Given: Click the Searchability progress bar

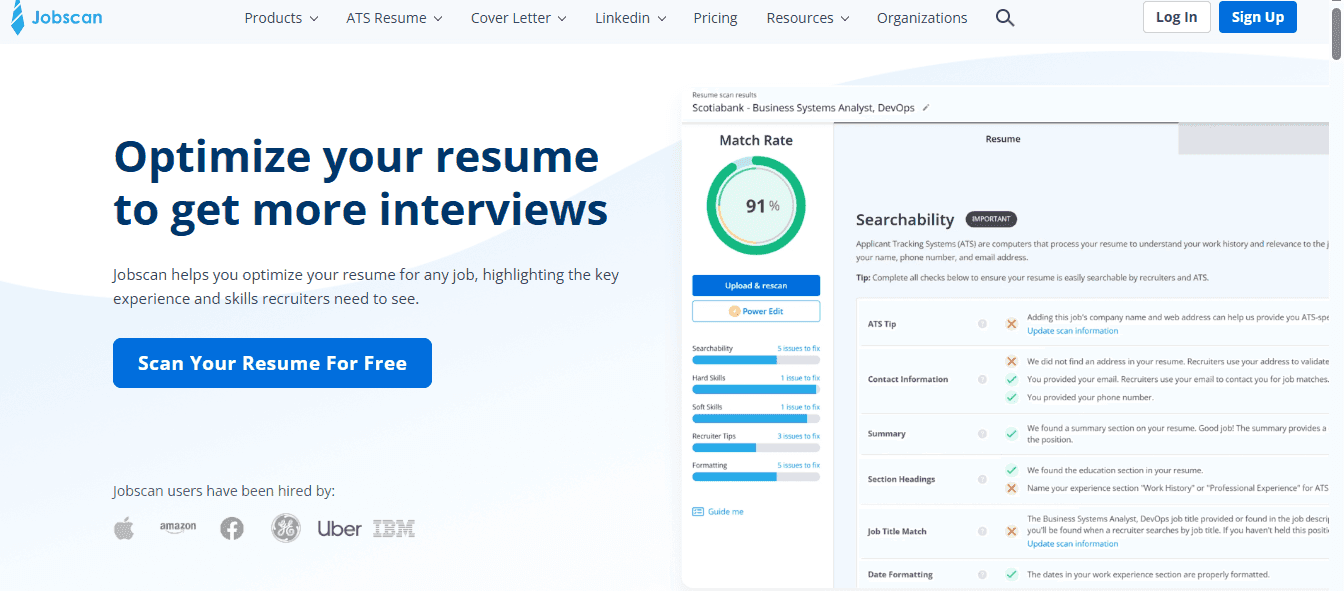Looking at the screenshot, I should point(756,360).
